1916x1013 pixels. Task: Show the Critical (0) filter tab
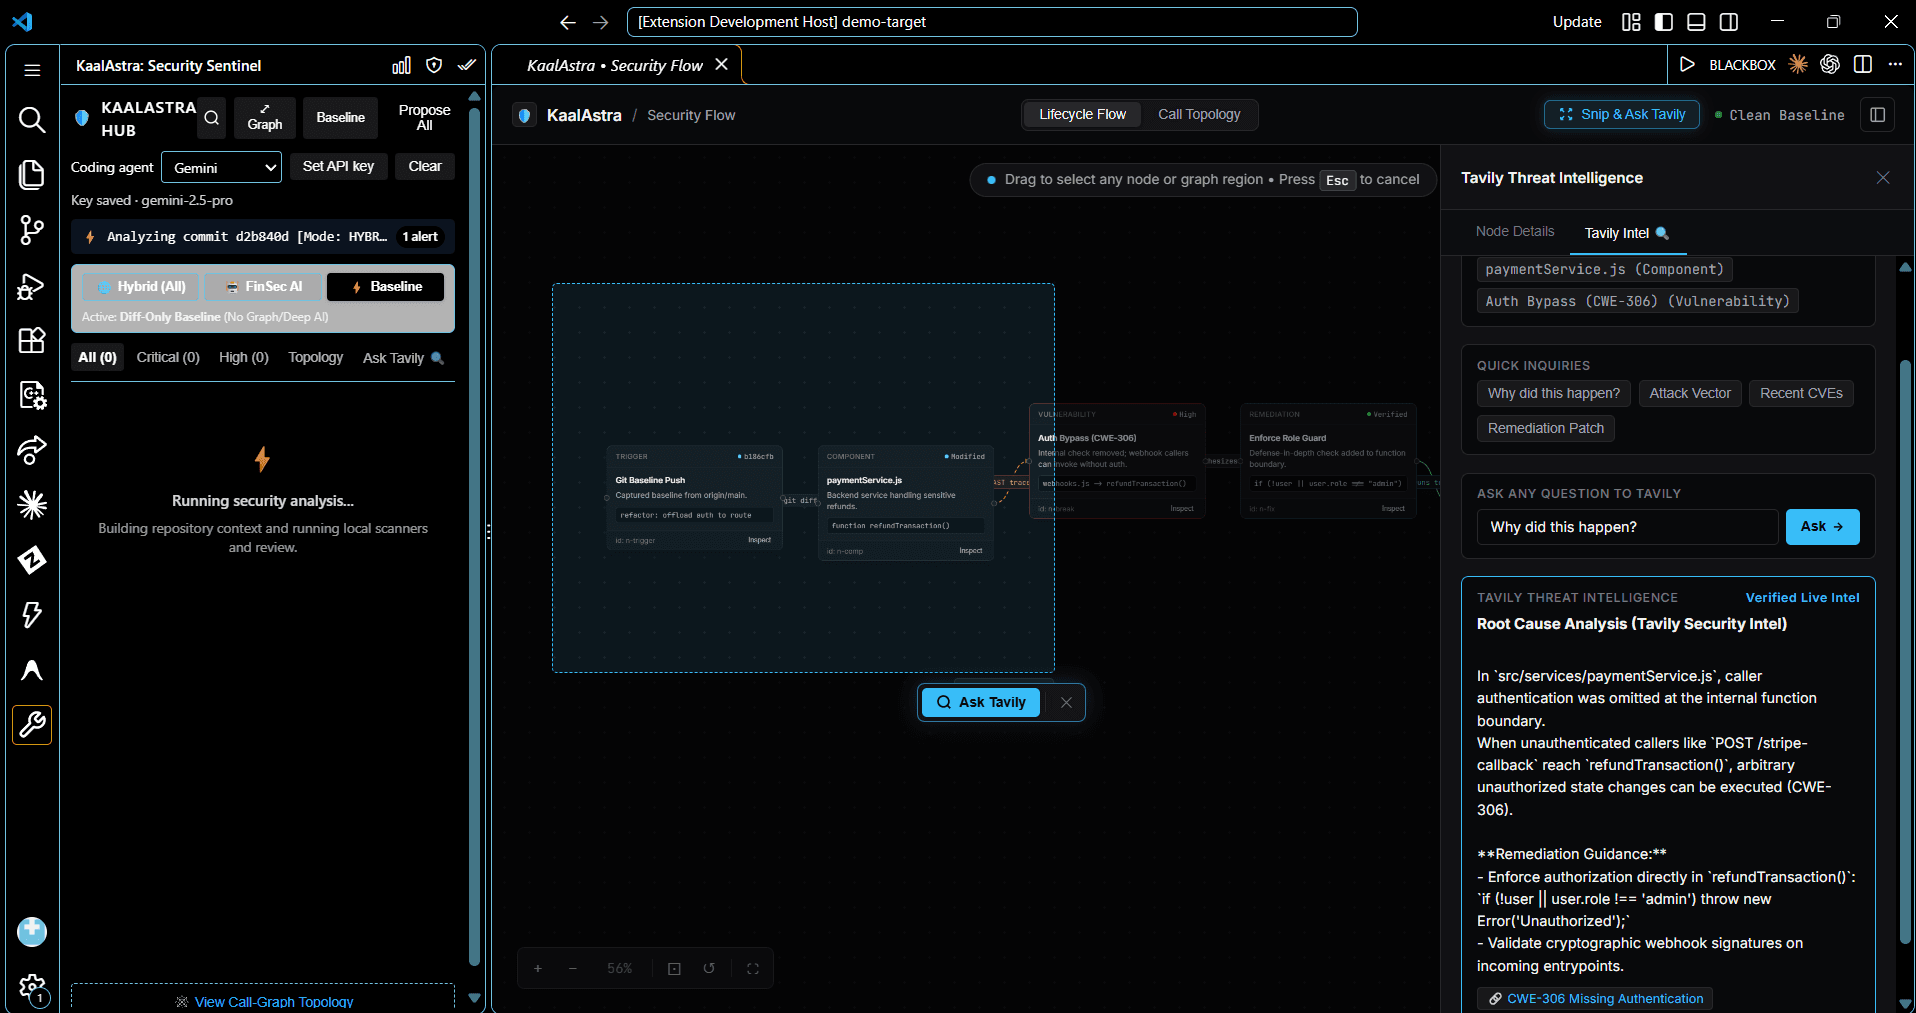click(168, 358)
